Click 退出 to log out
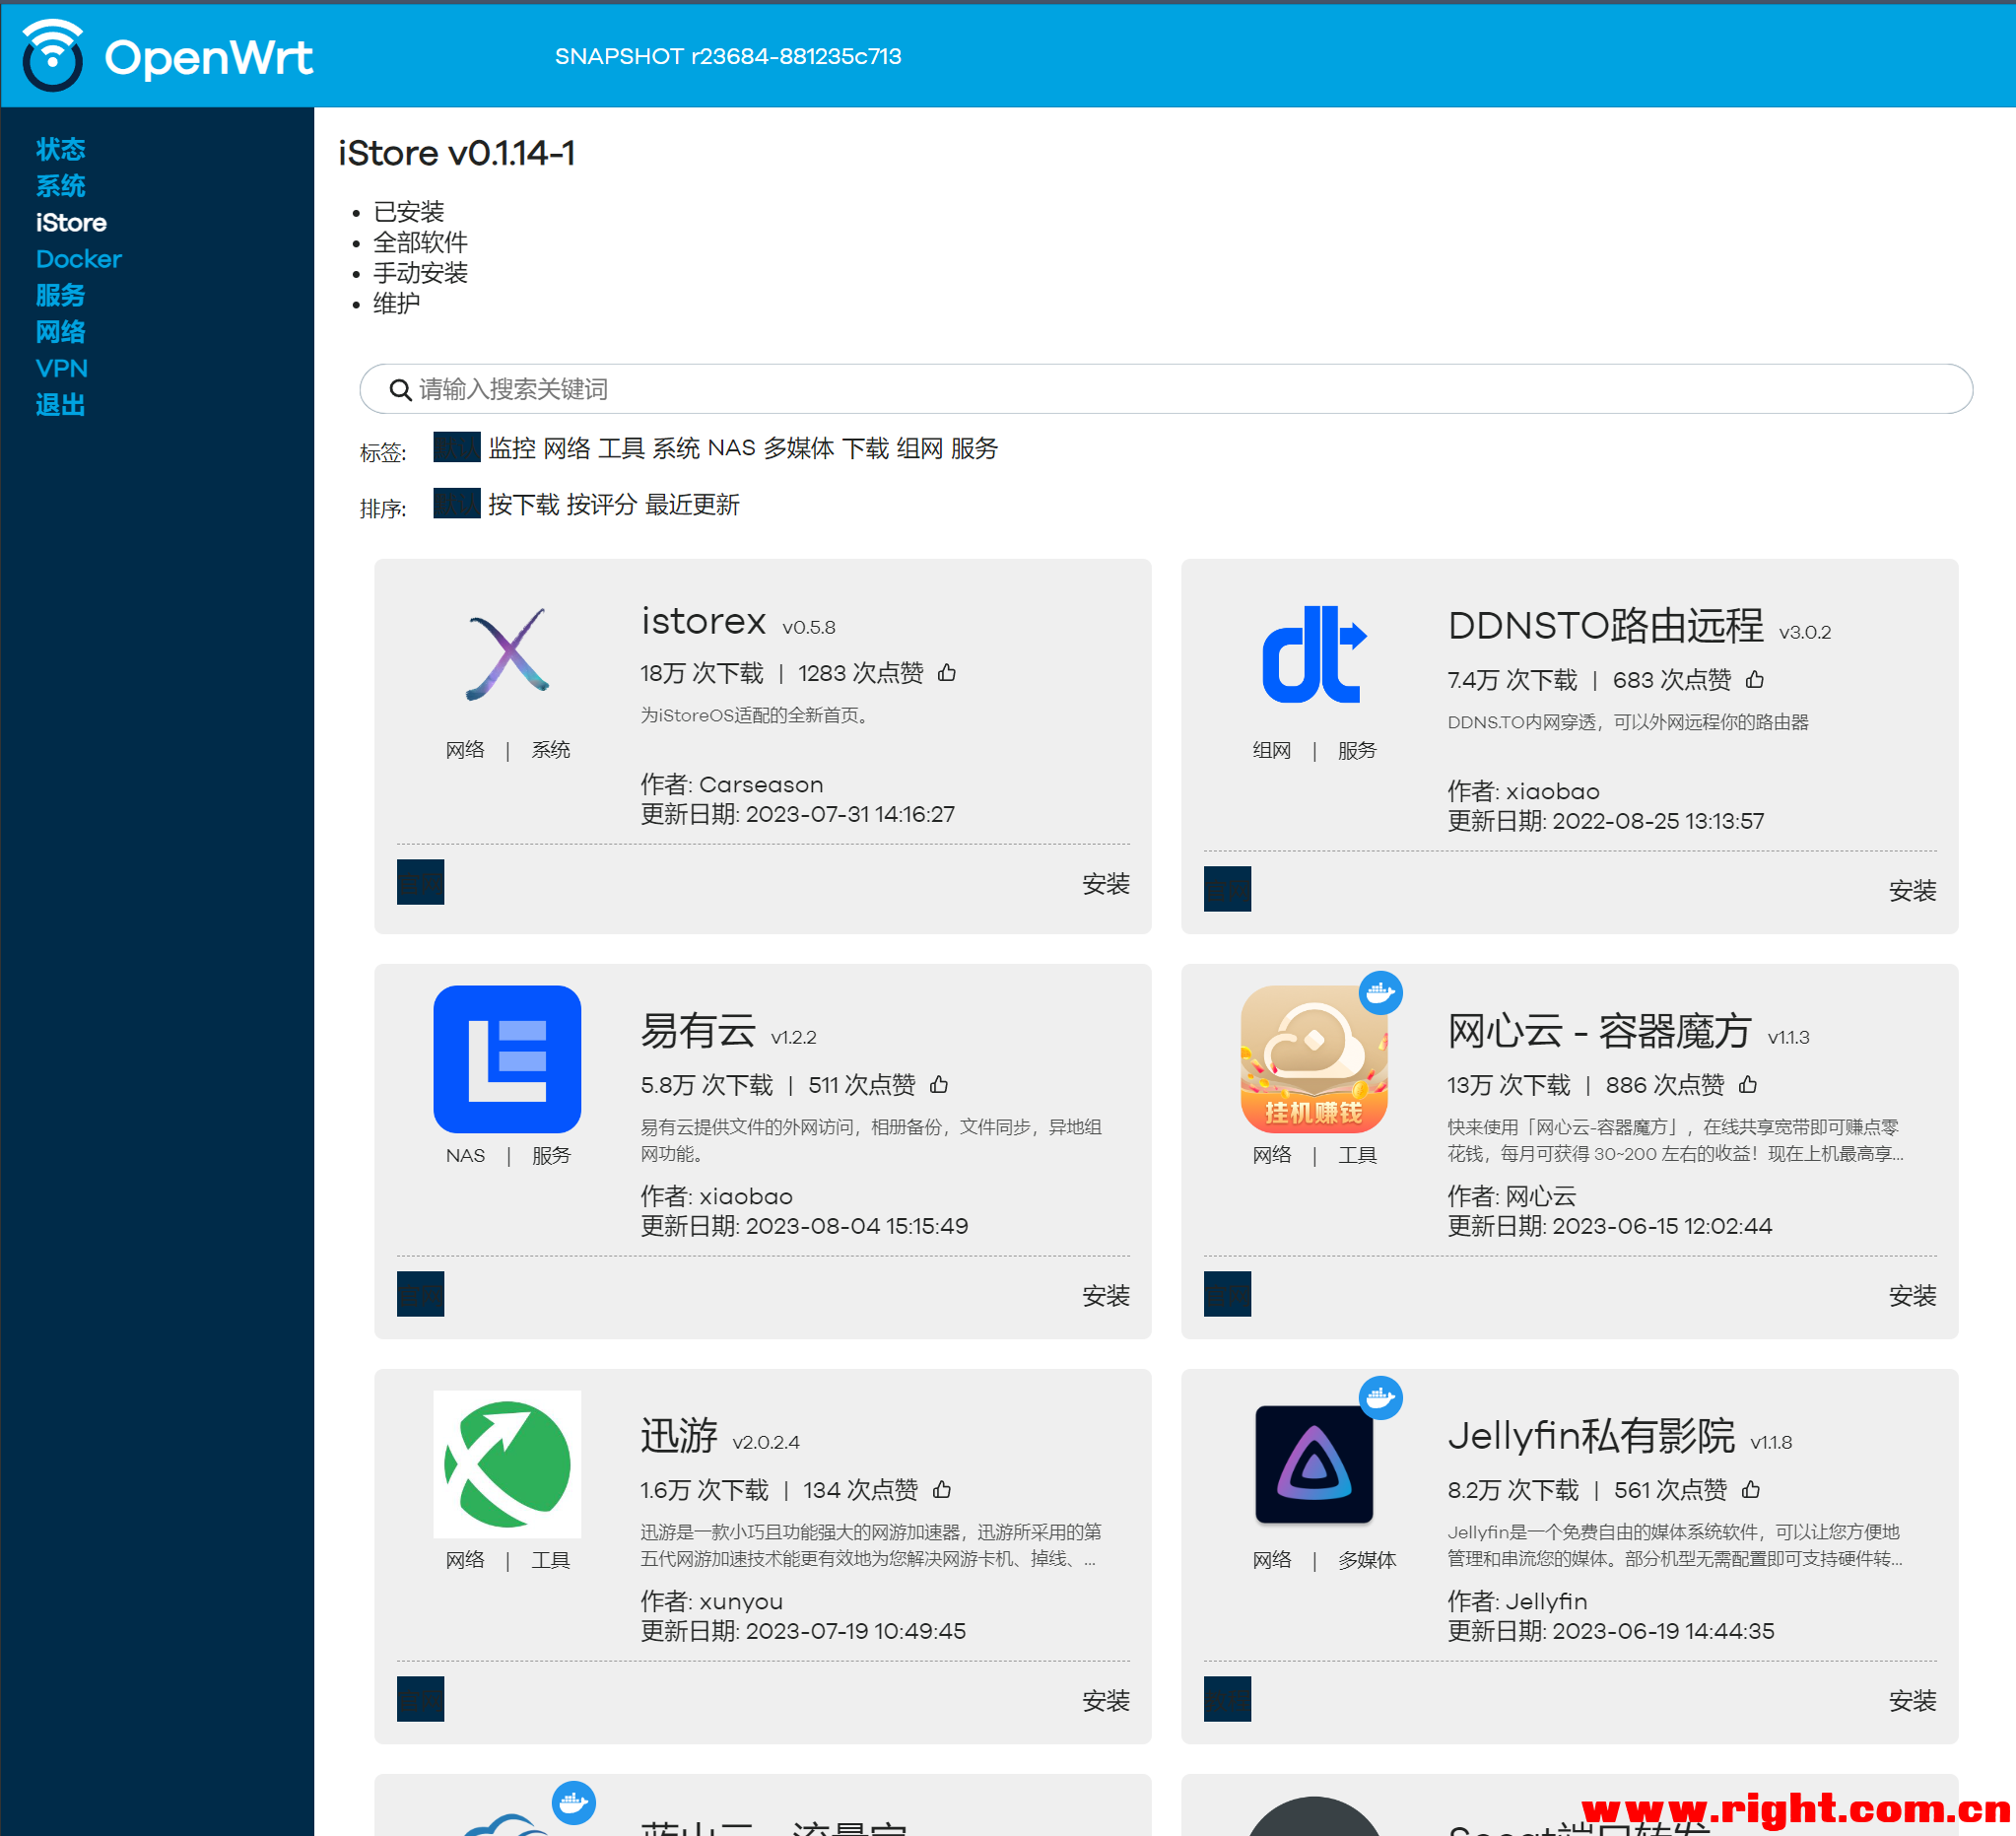This screenshot has width=2016, height=1836. pyautogui.click(x=60, y=405)
